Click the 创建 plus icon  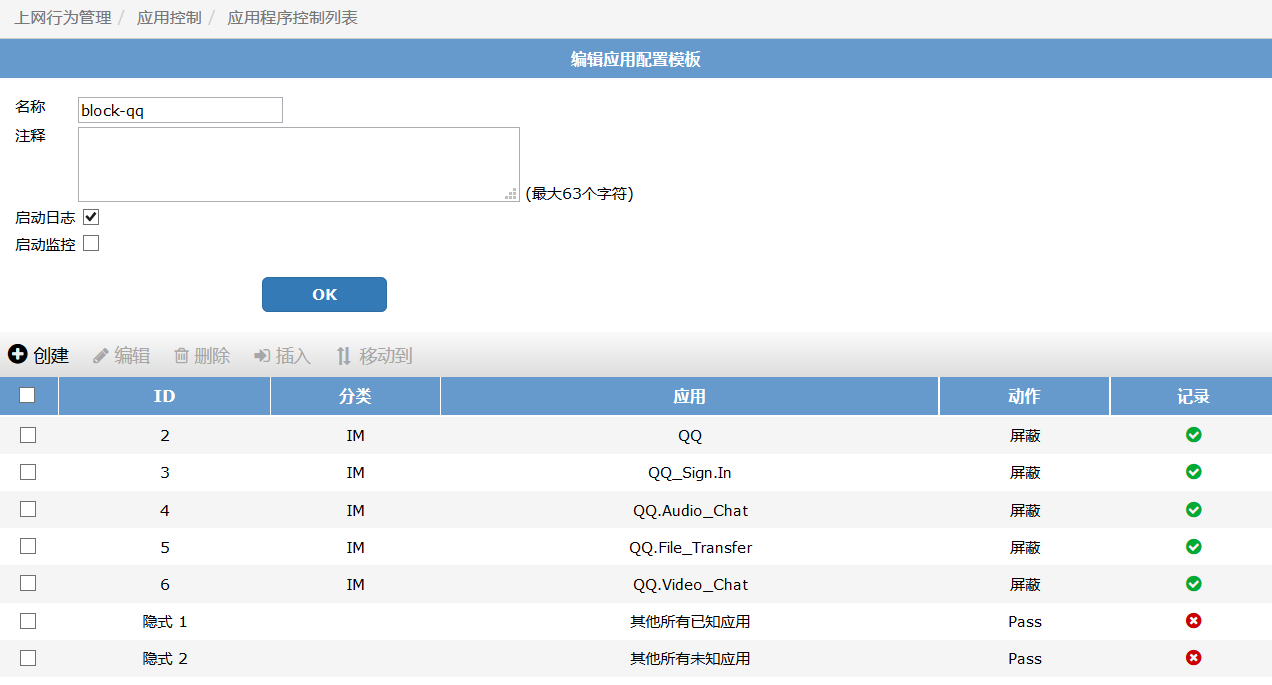point(17,355)
